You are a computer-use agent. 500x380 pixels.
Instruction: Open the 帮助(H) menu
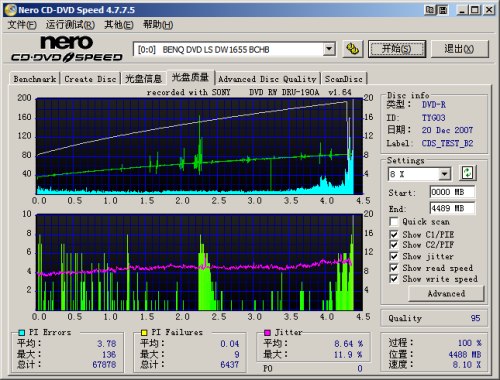(x=158, y=25)
